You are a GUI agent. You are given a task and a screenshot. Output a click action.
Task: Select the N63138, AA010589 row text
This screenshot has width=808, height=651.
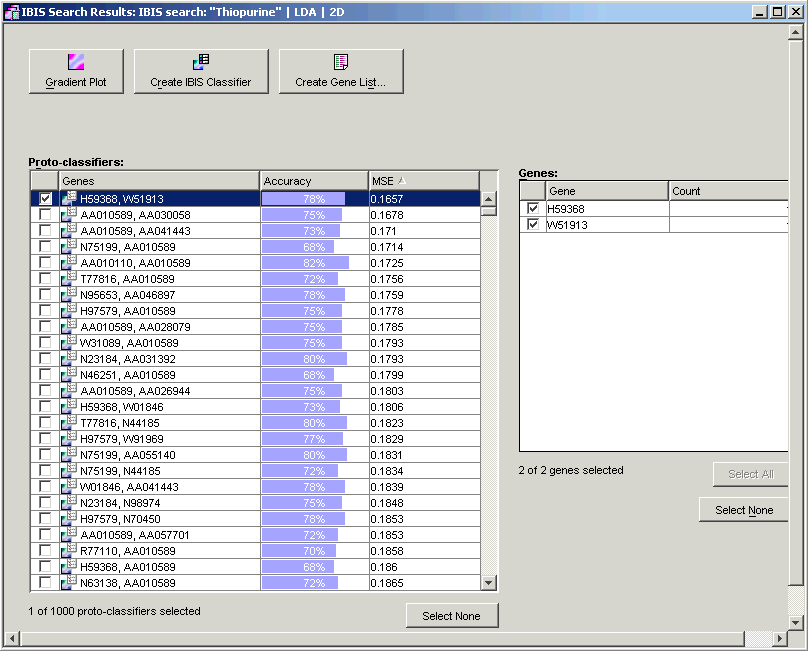point(128,583)
